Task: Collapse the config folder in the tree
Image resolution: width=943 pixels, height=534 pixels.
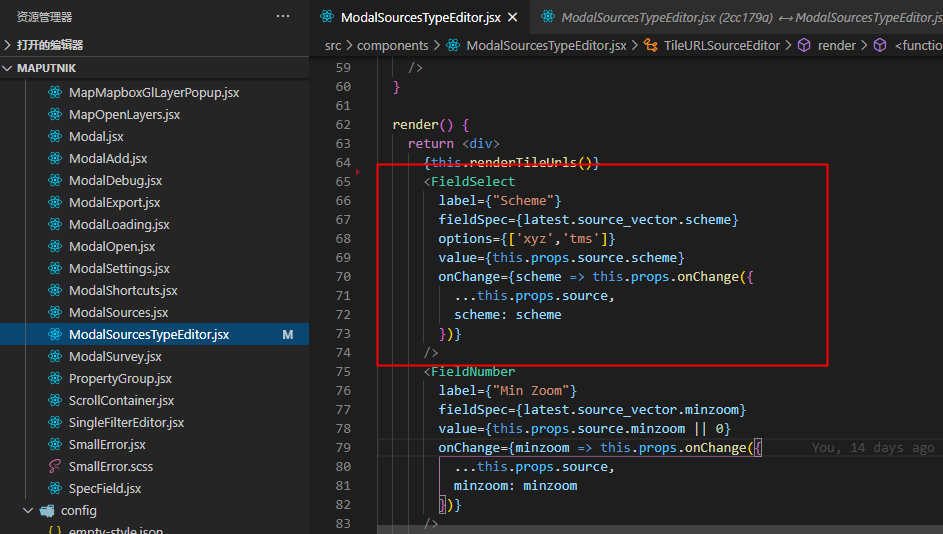Action: pyautogui.click(x=28, y=511)
